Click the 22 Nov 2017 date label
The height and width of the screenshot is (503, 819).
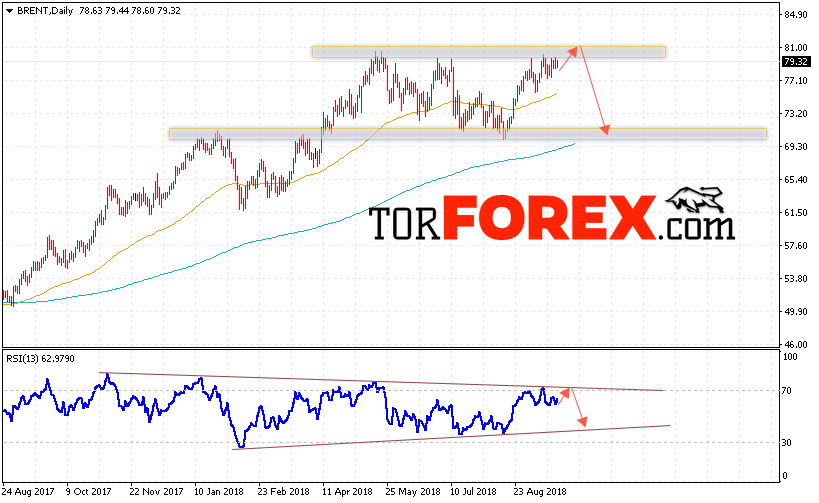(x=156, y=492)
